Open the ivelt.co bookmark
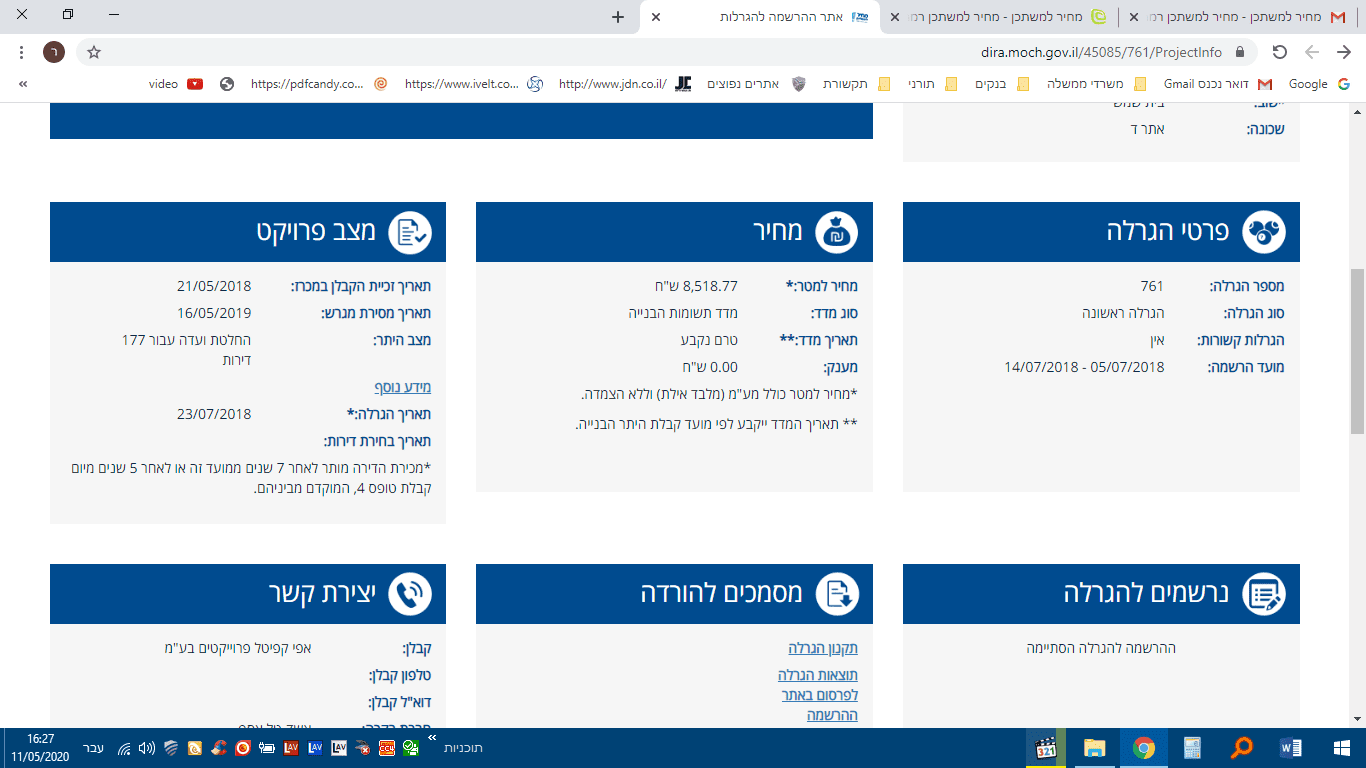 (x=474, y=84)
